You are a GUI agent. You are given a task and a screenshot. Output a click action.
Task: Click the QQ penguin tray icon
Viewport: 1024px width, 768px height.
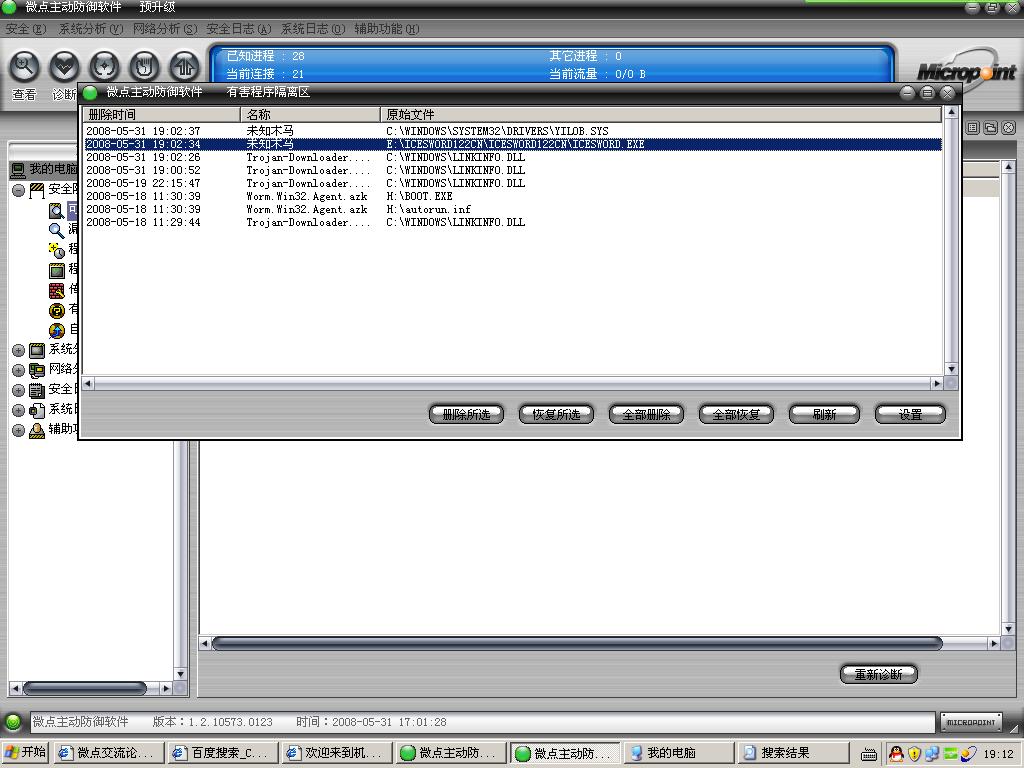[897, 754]
